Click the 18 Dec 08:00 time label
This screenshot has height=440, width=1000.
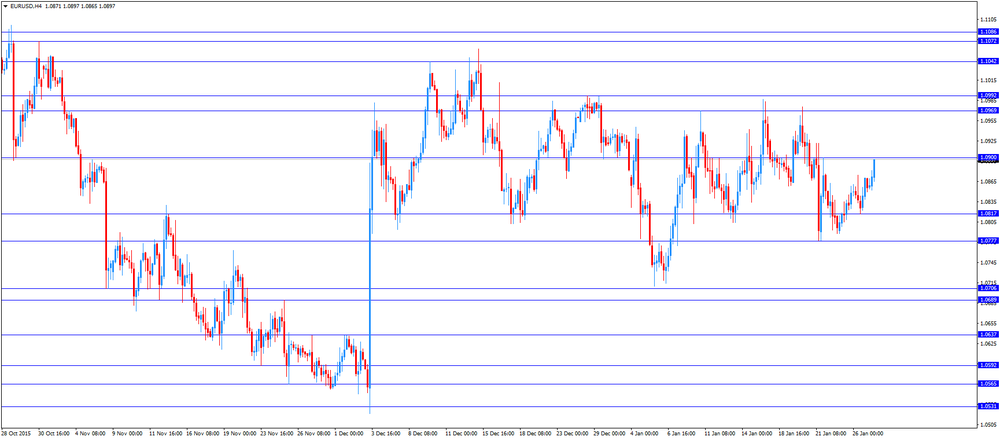point(536,433)
